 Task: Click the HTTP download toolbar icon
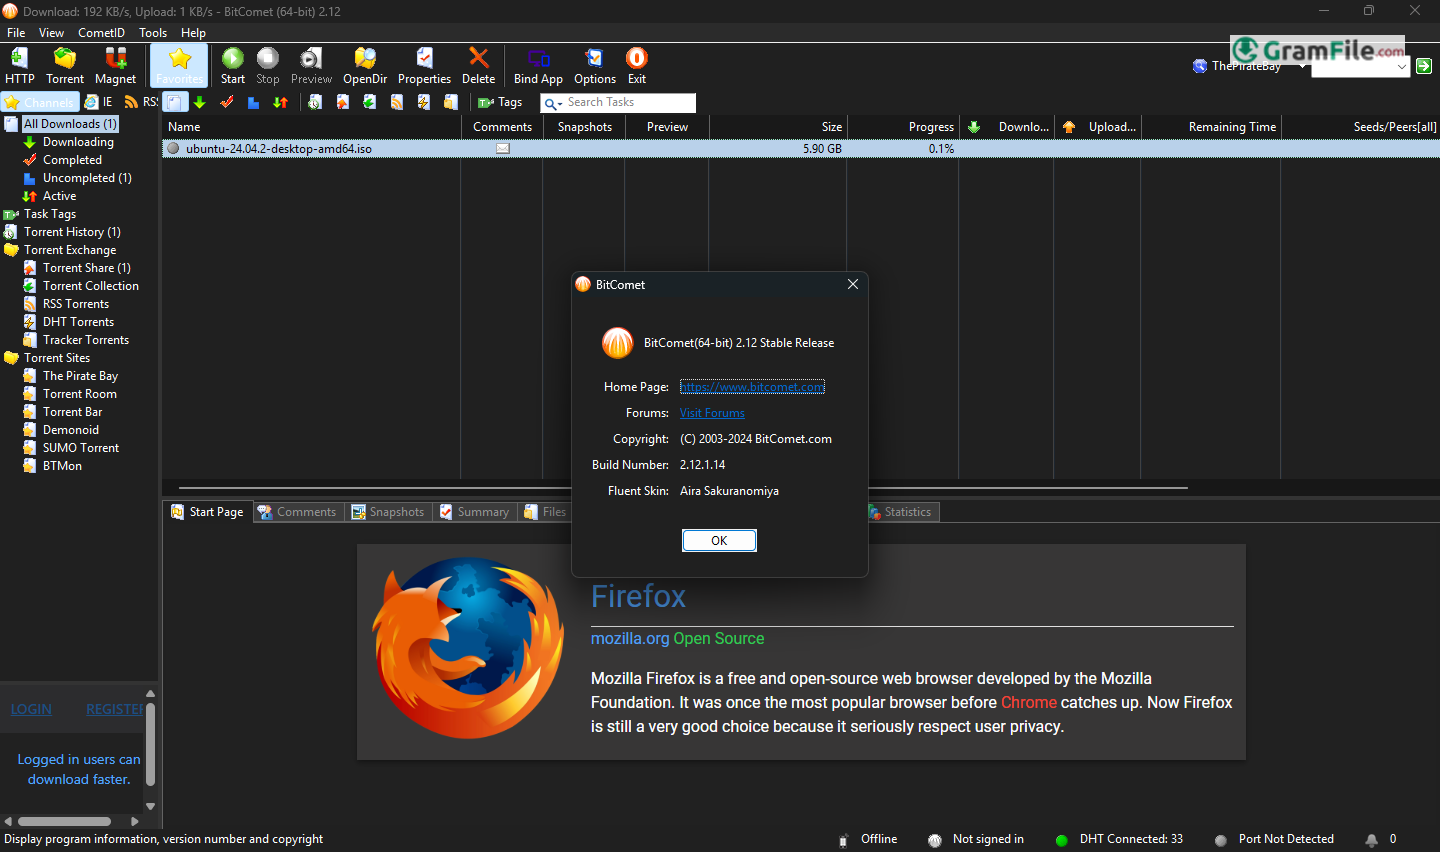[19, 66]
